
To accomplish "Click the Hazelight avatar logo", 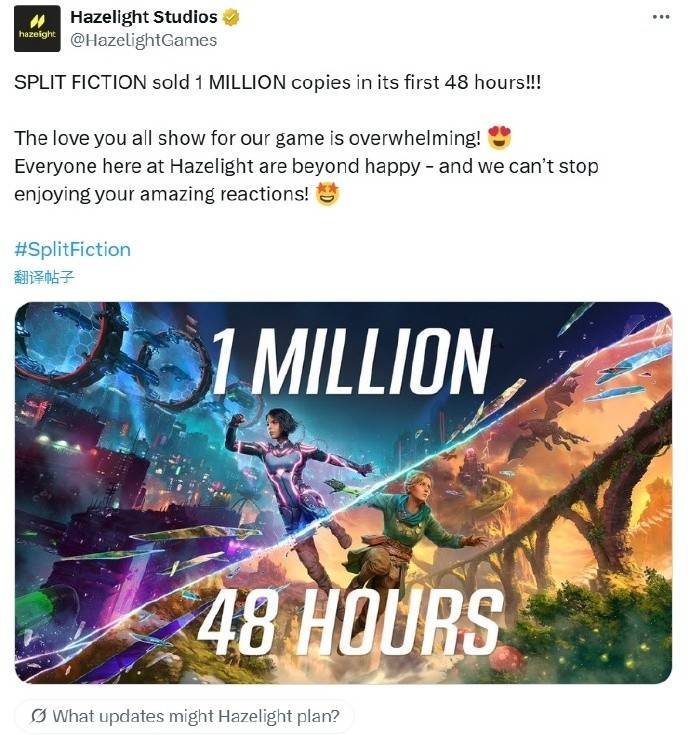I will [36, 28].
